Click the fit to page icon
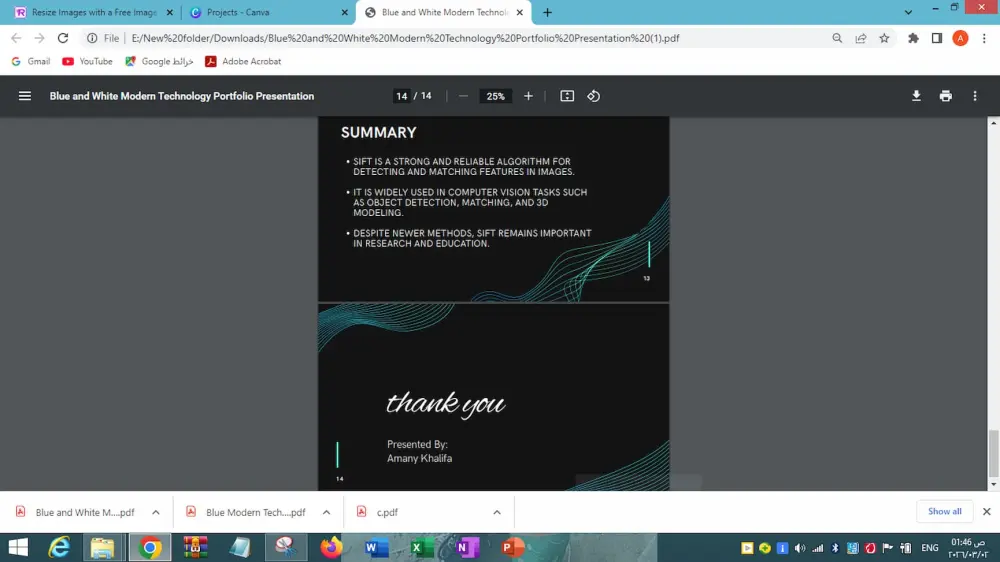Viewport: 1000px width, 562px height. click(x=567, y=96)
